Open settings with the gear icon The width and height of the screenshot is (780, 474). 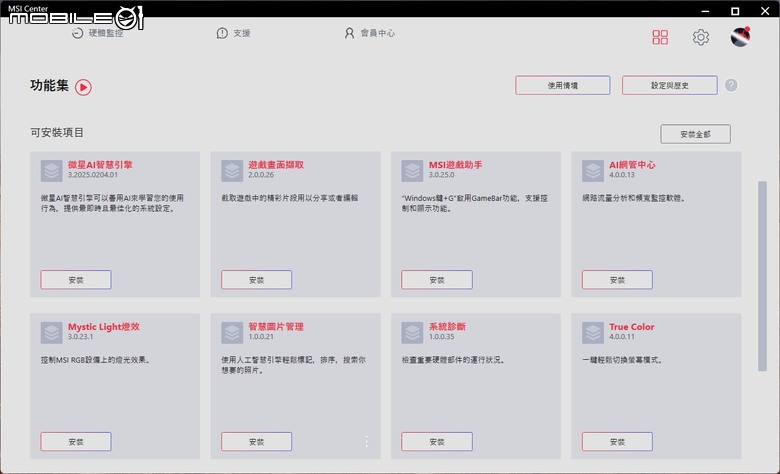coord(701,37)
